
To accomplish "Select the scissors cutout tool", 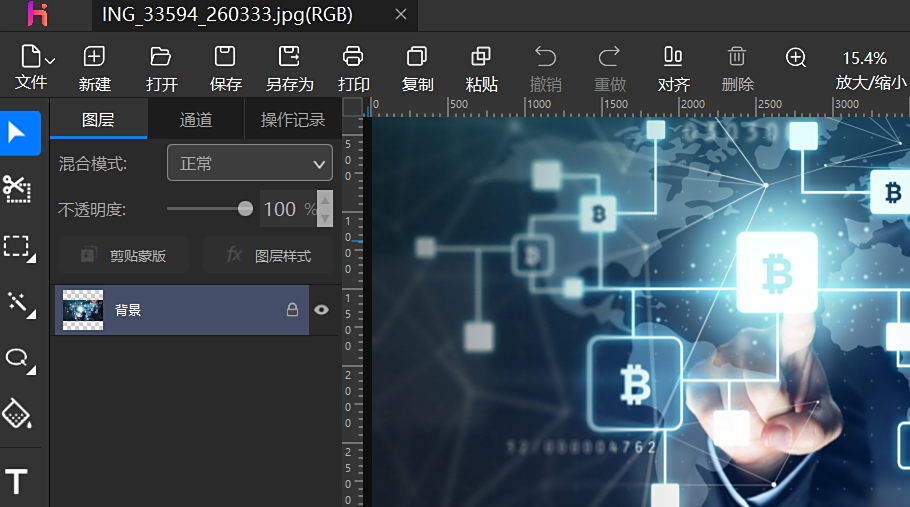I will pos(17,189).
